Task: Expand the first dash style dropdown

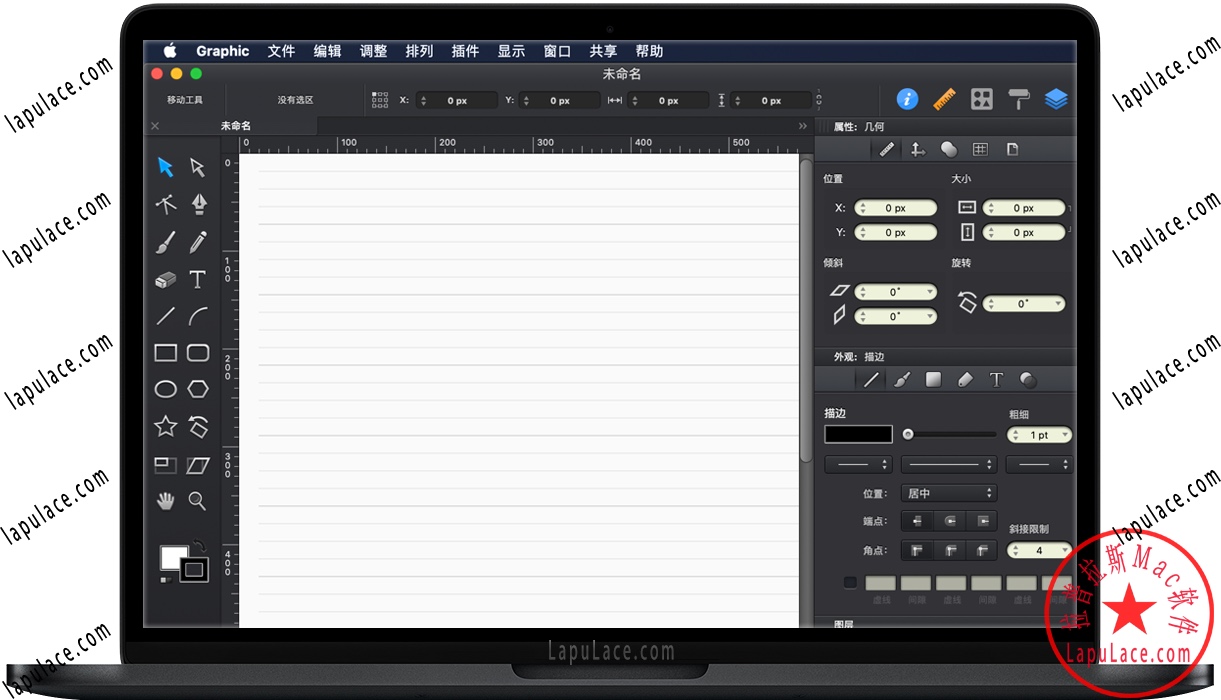Action: tap(857, 463)
